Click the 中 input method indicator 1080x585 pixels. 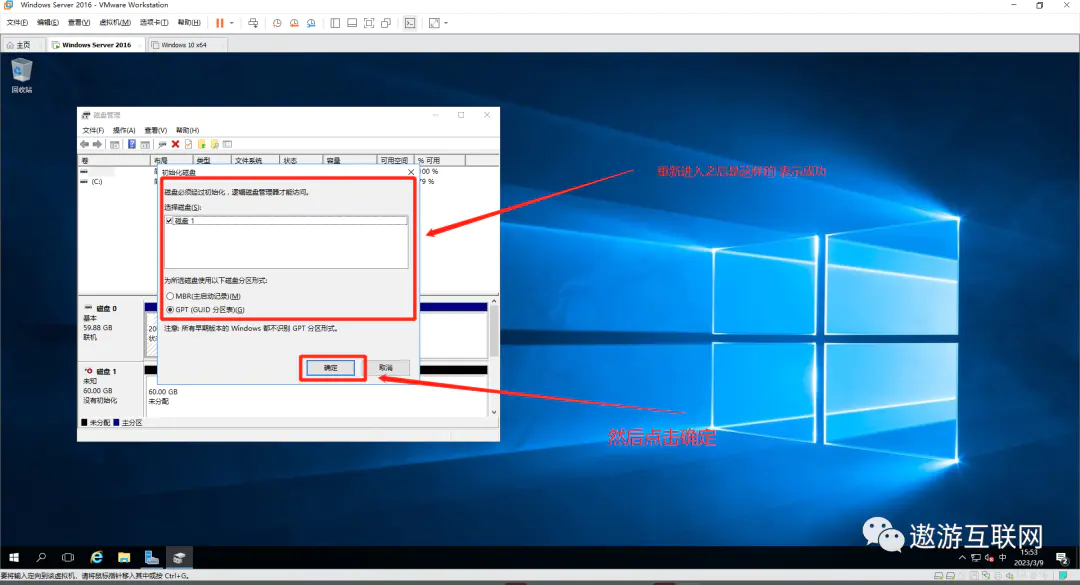(x=1003, y=558)
